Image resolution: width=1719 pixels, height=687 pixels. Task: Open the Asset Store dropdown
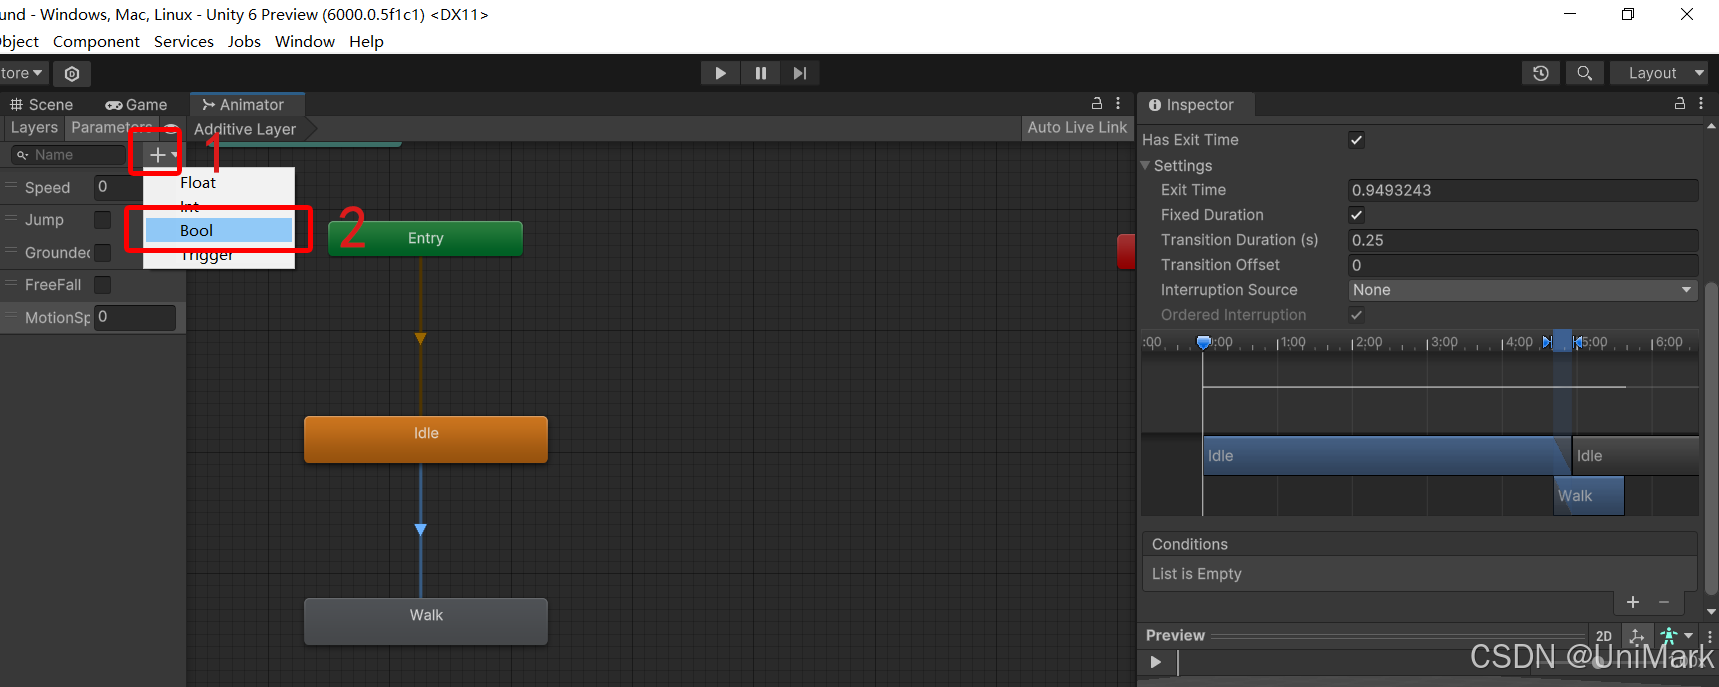point(23,73)
